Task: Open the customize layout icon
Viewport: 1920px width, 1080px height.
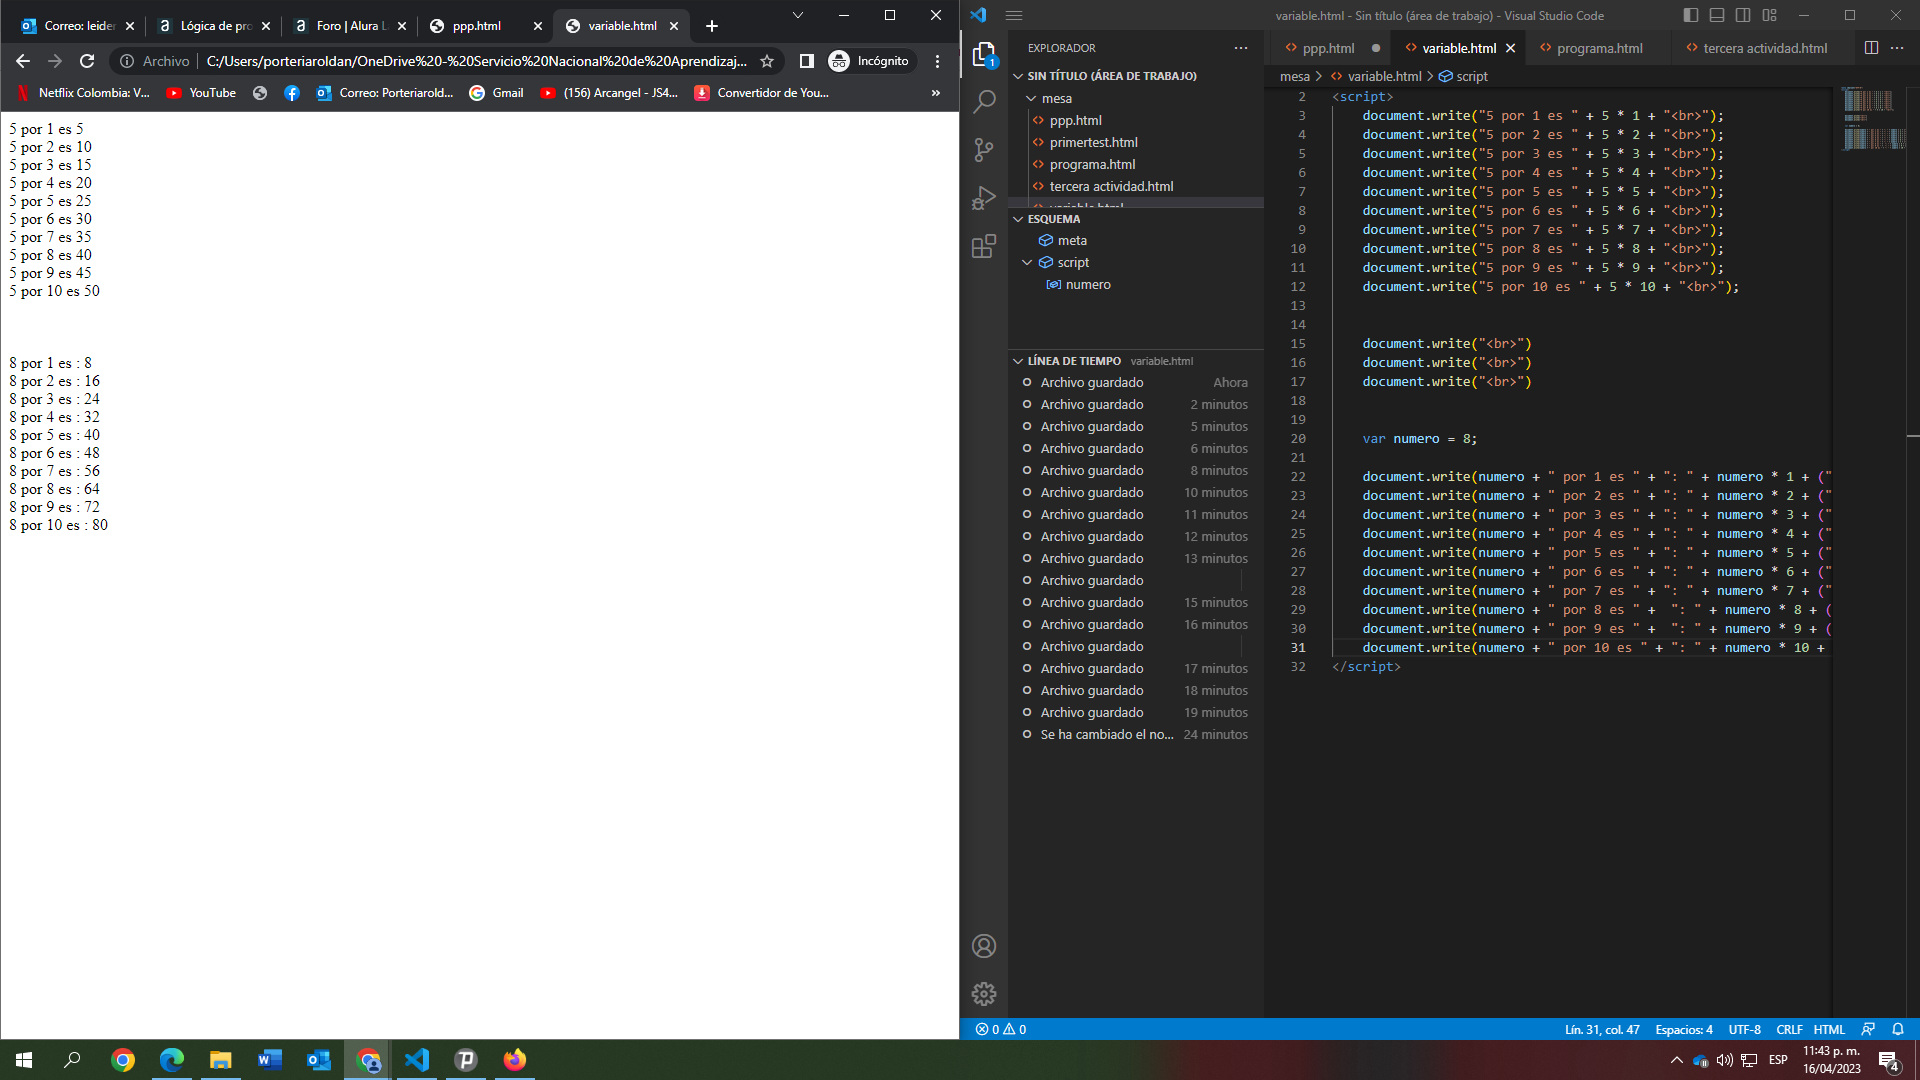Action: [1770, 15]
